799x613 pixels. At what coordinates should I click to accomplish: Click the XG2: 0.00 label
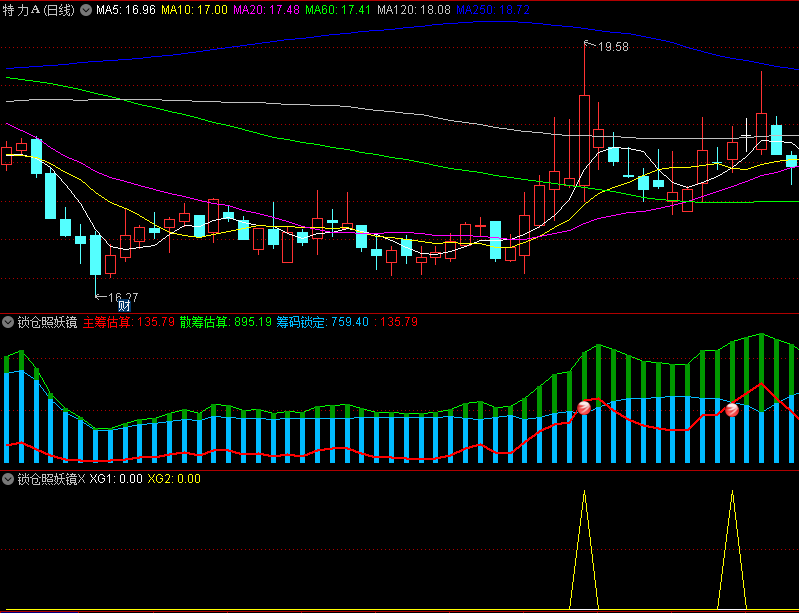coord(174,479)
